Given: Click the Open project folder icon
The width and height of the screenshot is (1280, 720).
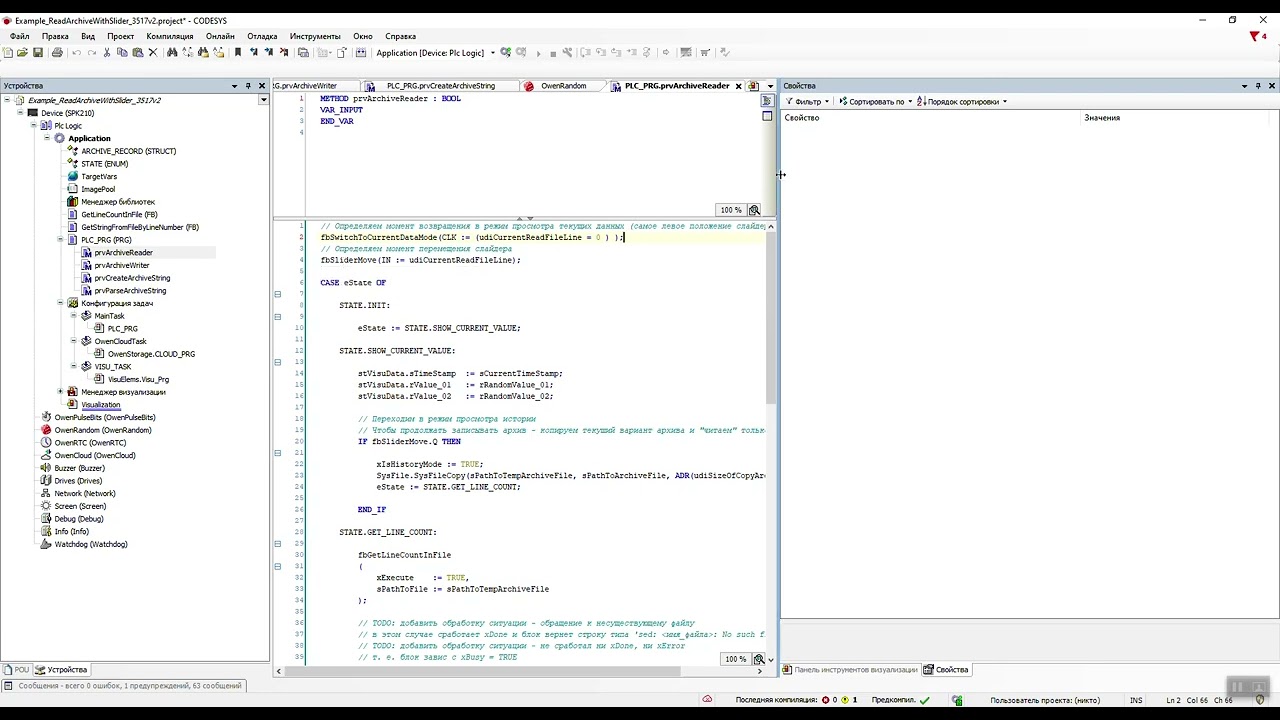Looking at the screenshot, I should 22,52.
